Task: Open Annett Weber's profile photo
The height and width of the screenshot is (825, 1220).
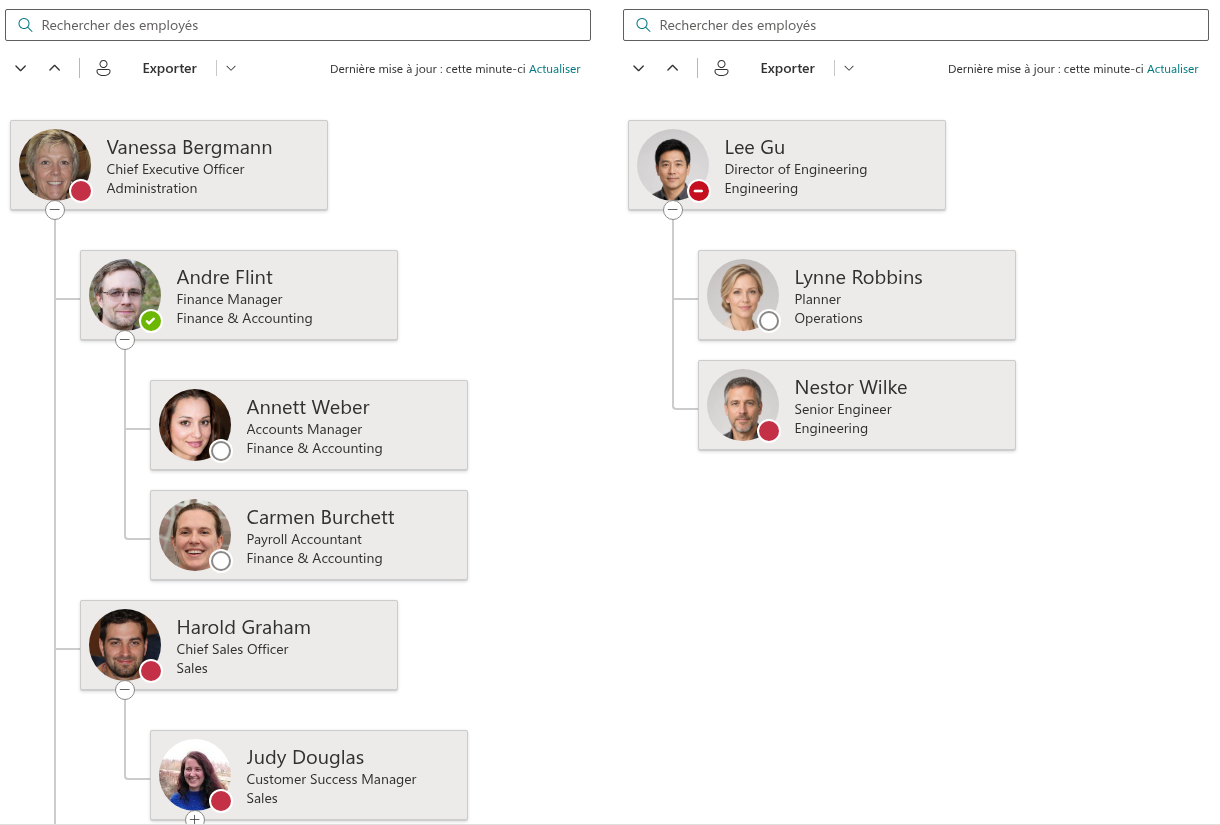Action: tap(195, 425)
